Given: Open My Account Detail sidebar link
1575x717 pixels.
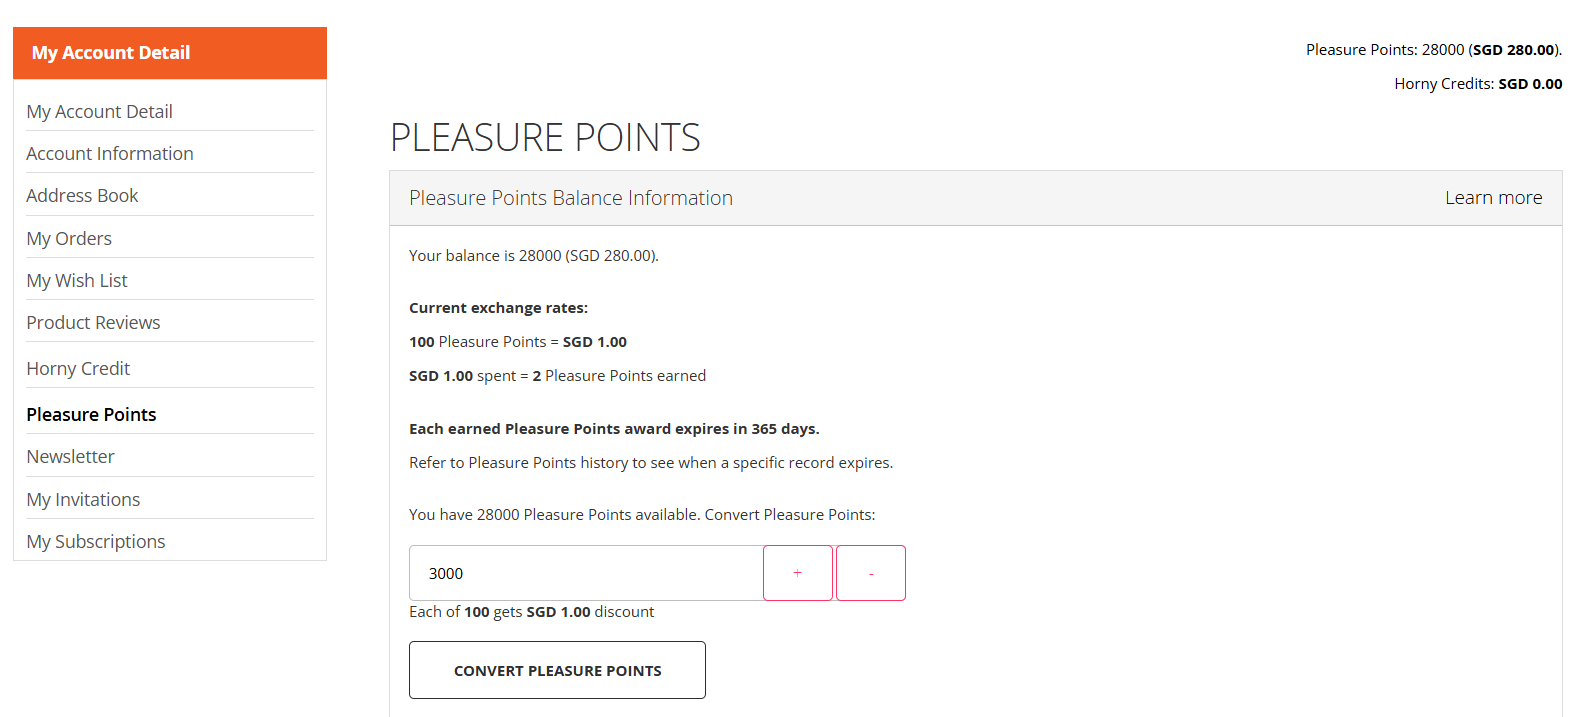Looking at the screenshot, I should (99, 112).
